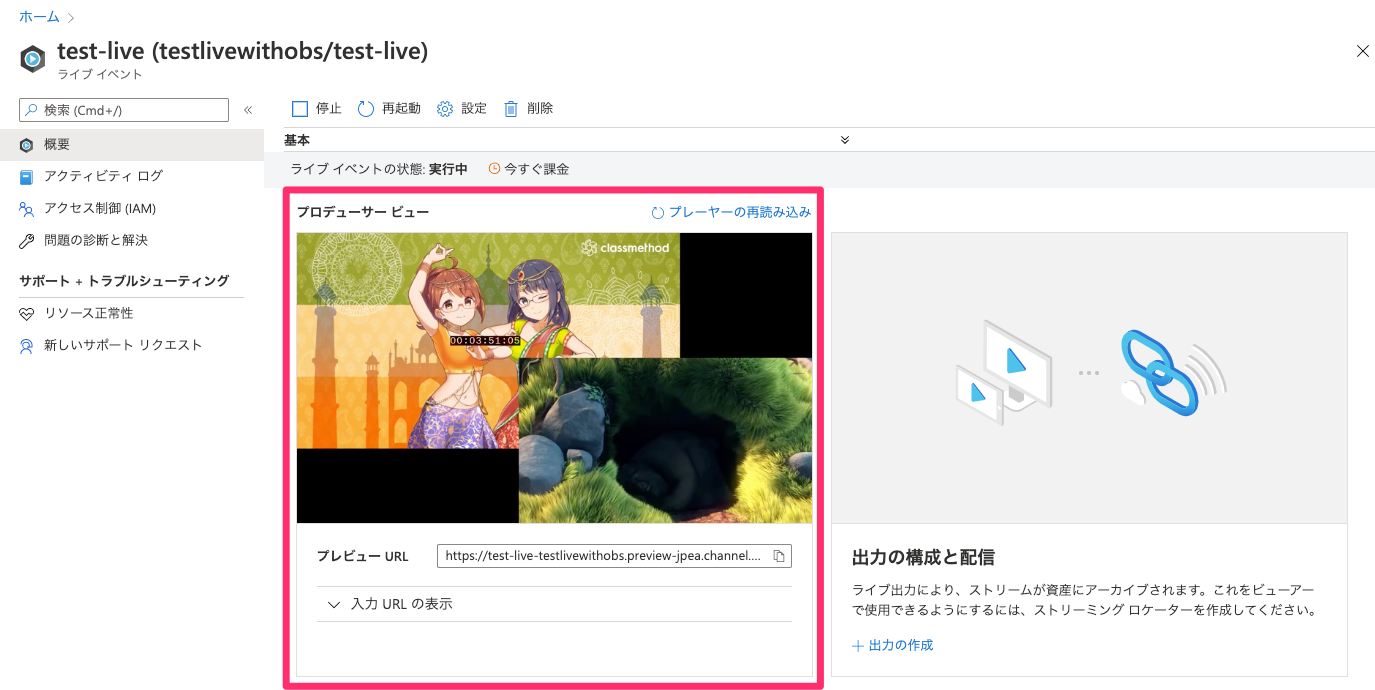Open 問題の診断と解決 in the sidebar
This screenshot has height=690, width=1375.
point(132,240)
